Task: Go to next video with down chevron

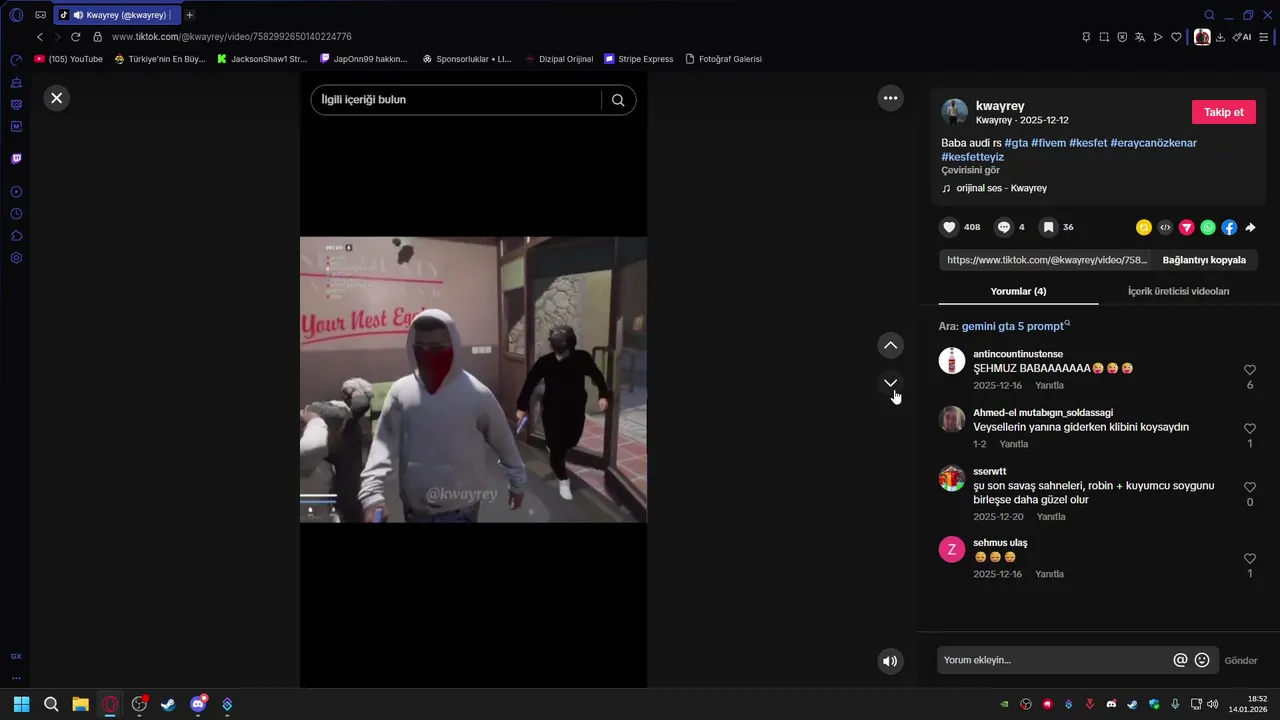Action: (890, 383)
